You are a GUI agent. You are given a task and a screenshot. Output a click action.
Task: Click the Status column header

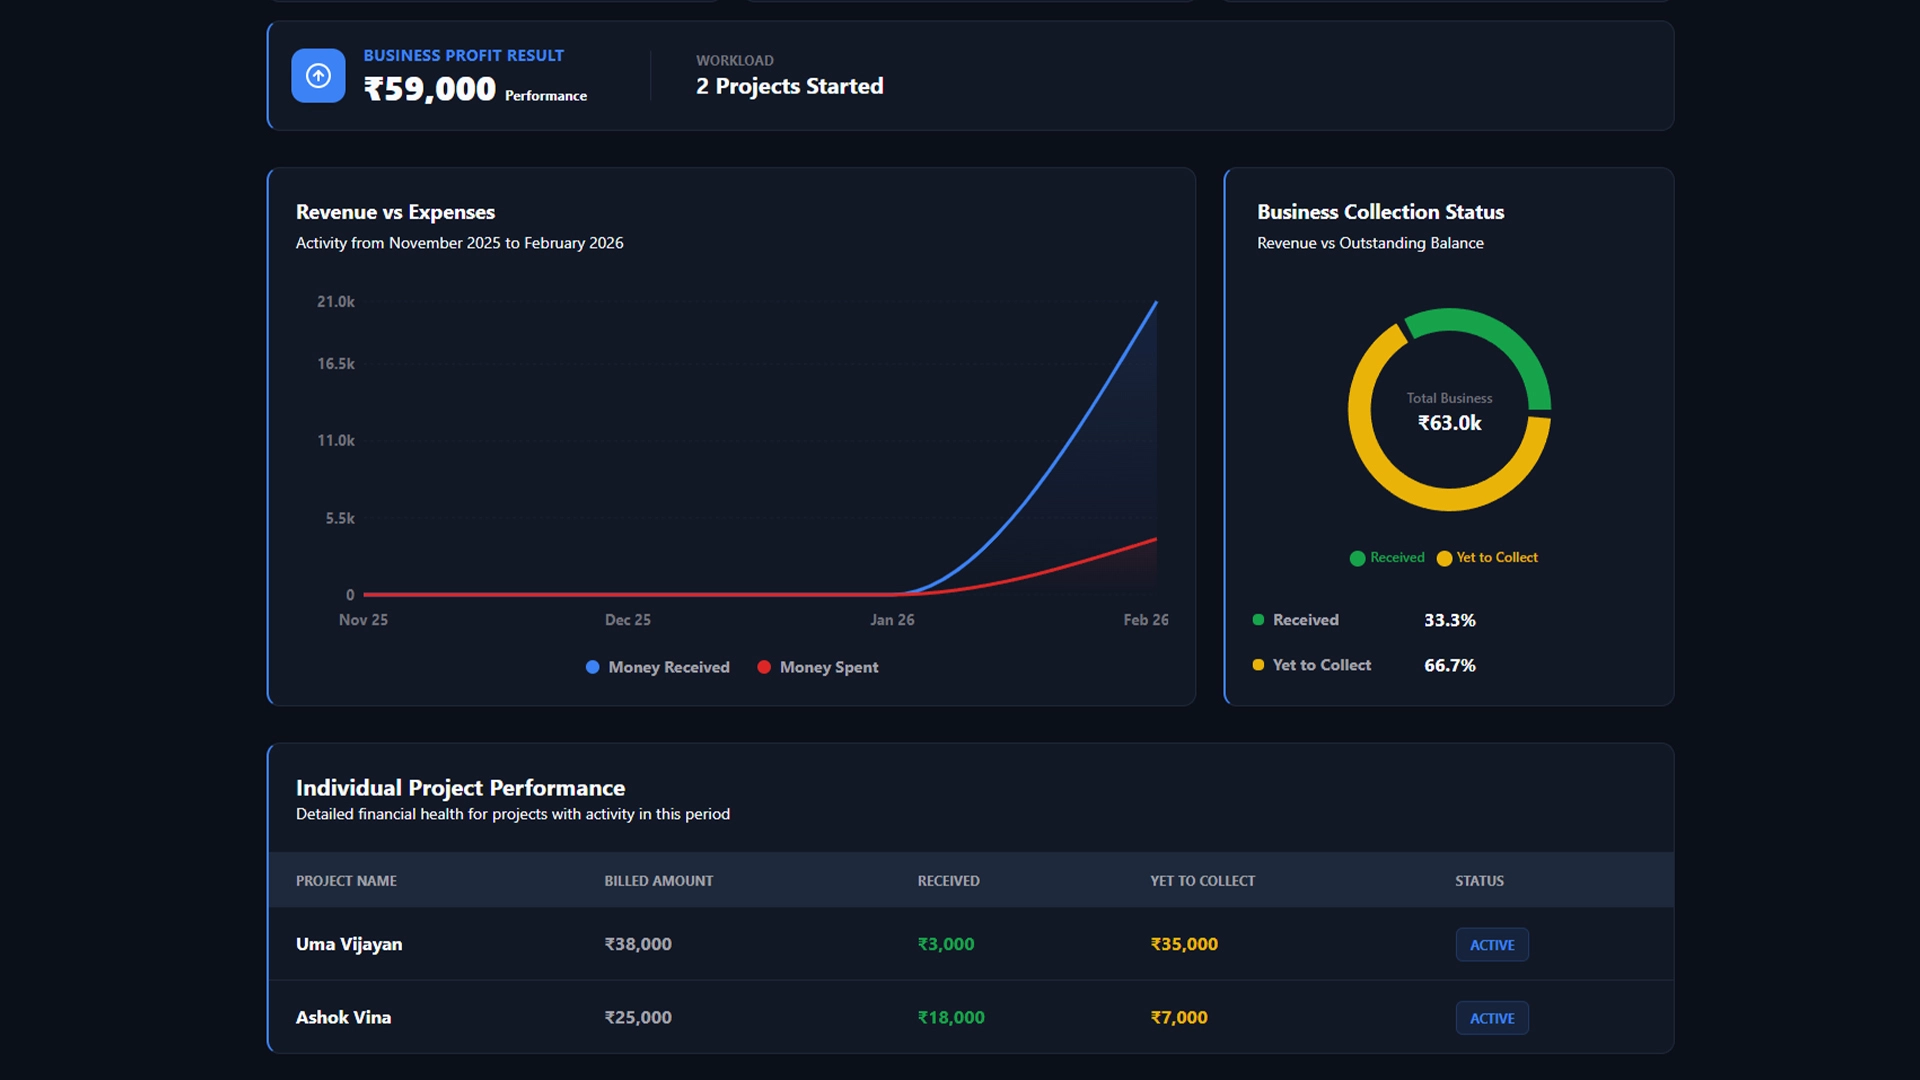click(x=1479, y=881)
